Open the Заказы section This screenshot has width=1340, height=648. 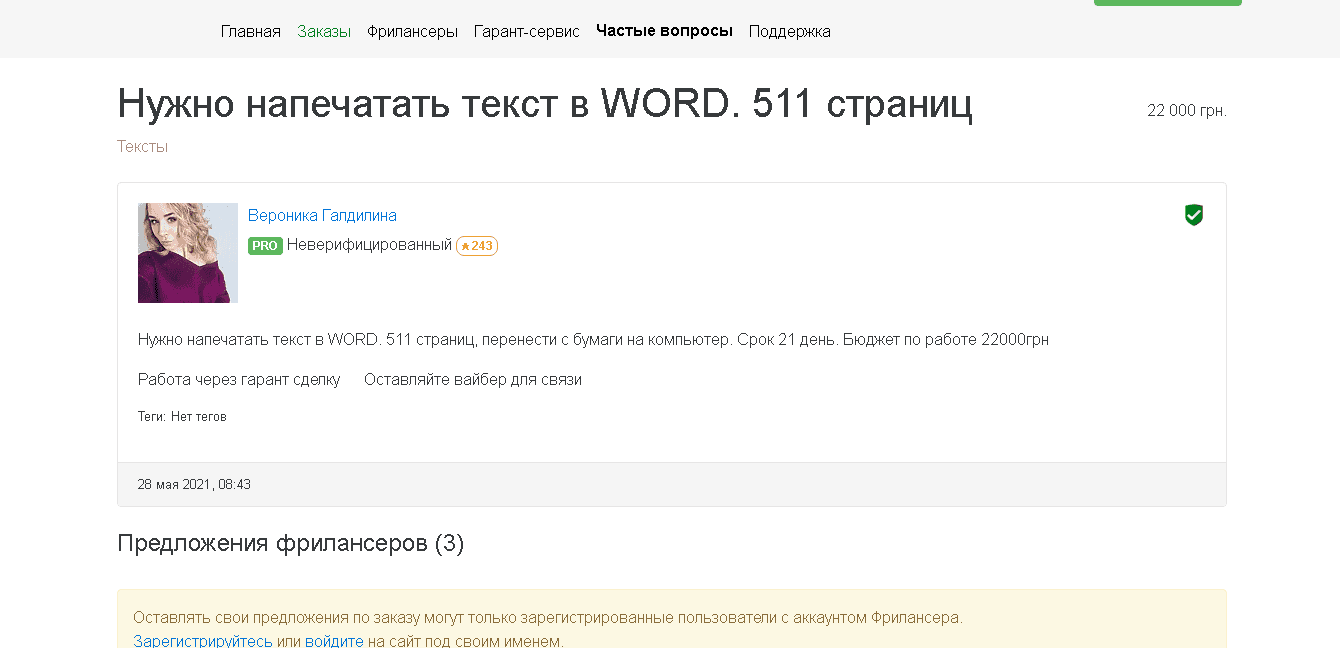tap(324, 31)
